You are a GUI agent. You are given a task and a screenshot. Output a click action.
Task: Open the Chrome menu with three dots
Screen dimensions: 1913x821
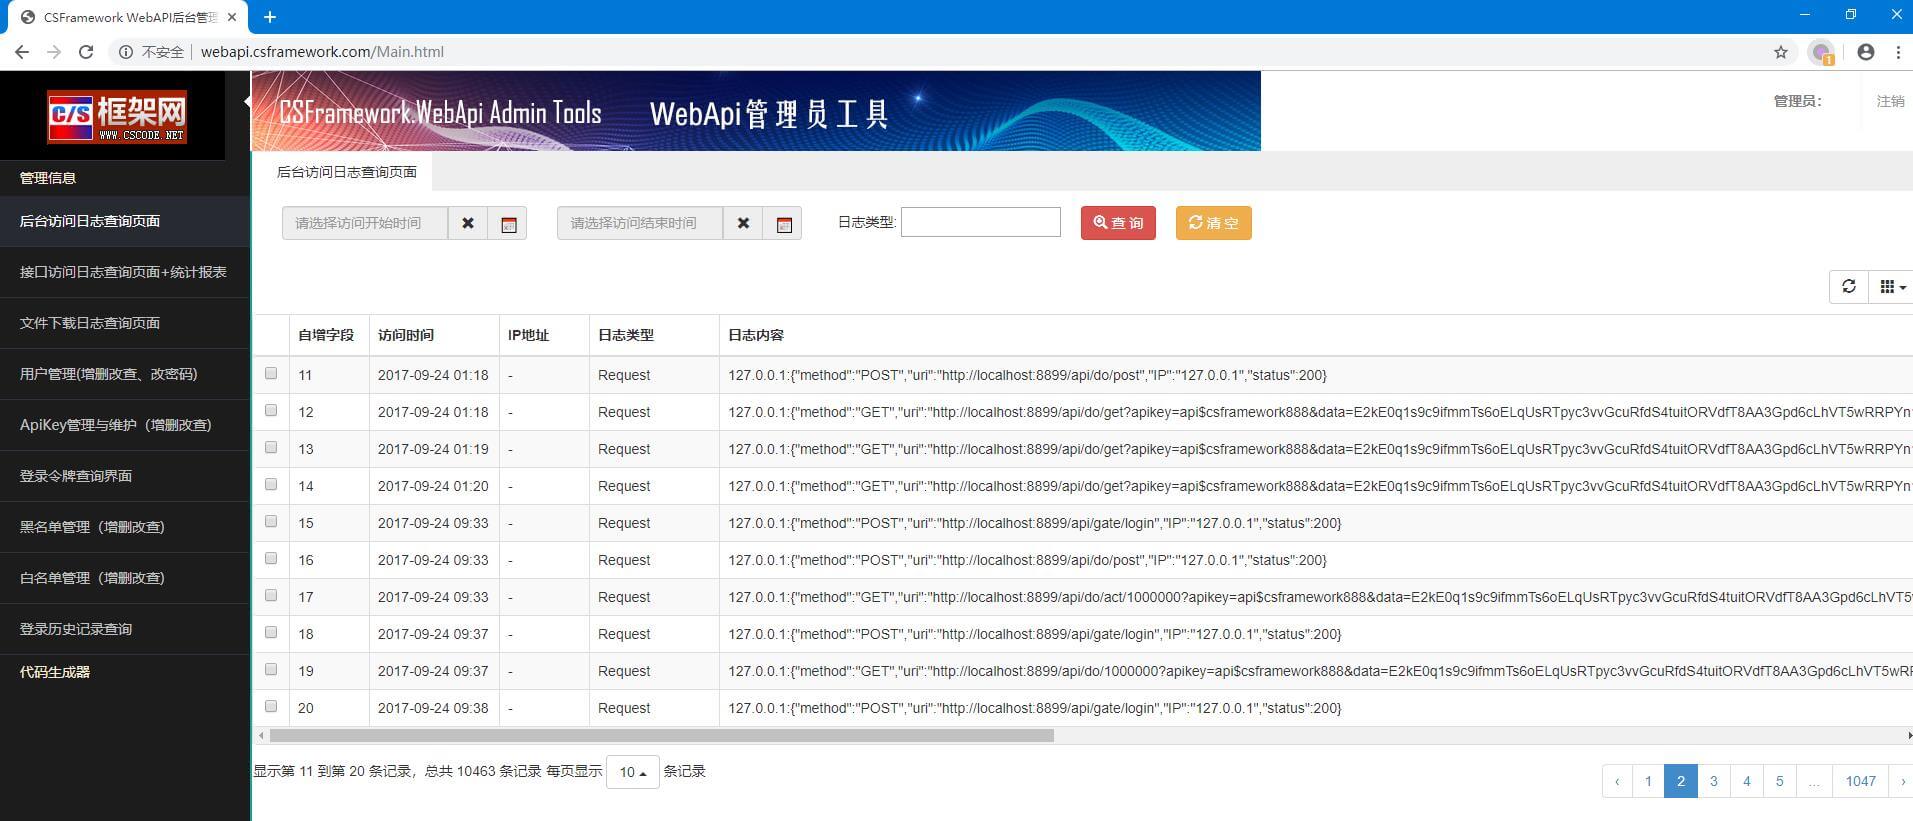point(1897,52)
